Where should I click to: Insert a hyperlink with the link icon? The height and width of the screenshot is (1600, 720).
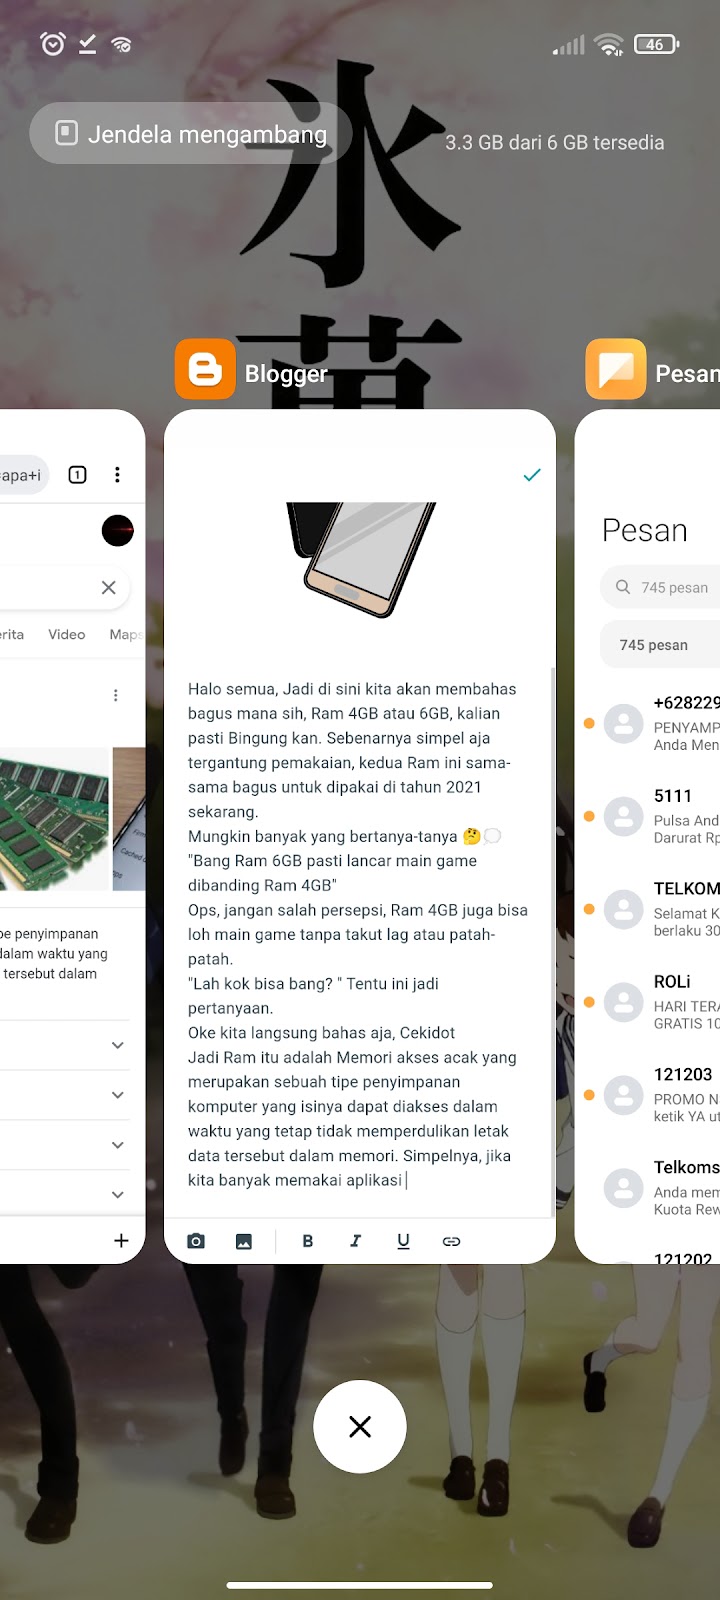pos(451,1241)
